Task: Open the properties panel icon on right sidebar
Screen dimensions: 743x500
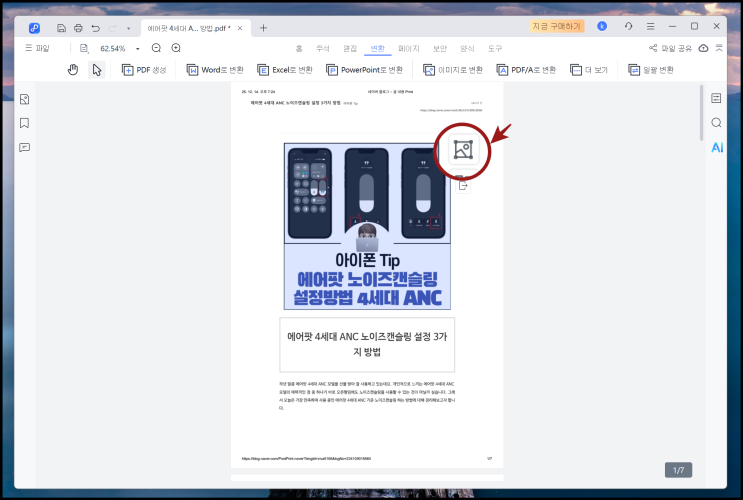Action: [x=716, y=98]
